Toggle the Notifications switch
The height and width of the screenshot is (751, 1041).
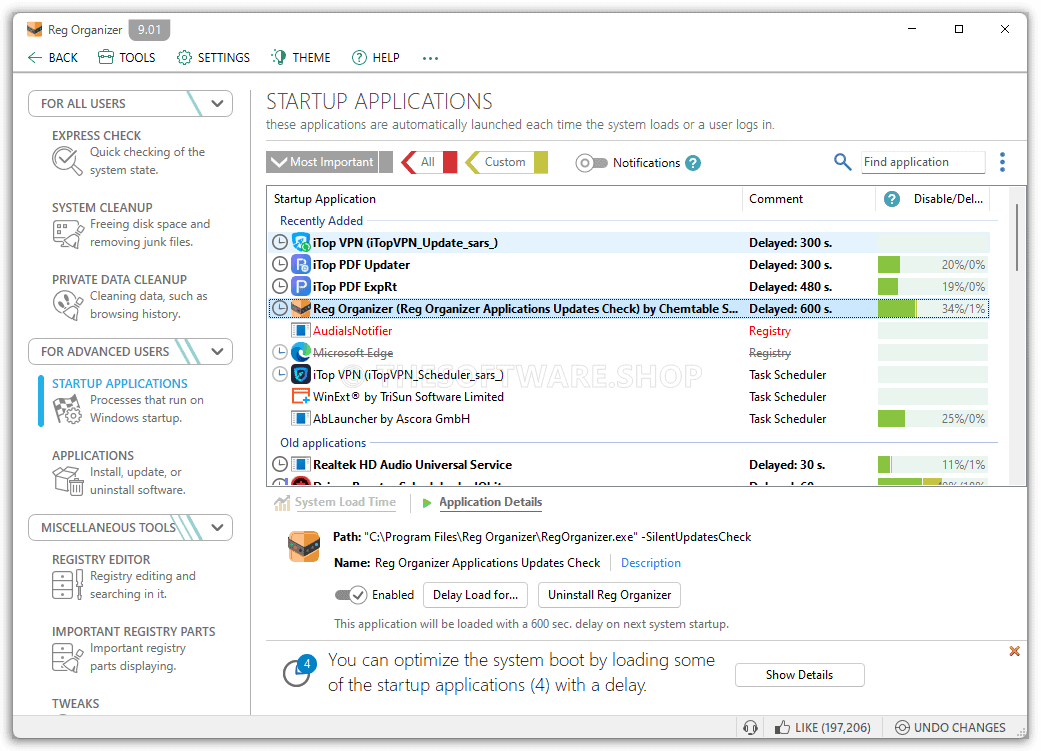tap(591, 163)
